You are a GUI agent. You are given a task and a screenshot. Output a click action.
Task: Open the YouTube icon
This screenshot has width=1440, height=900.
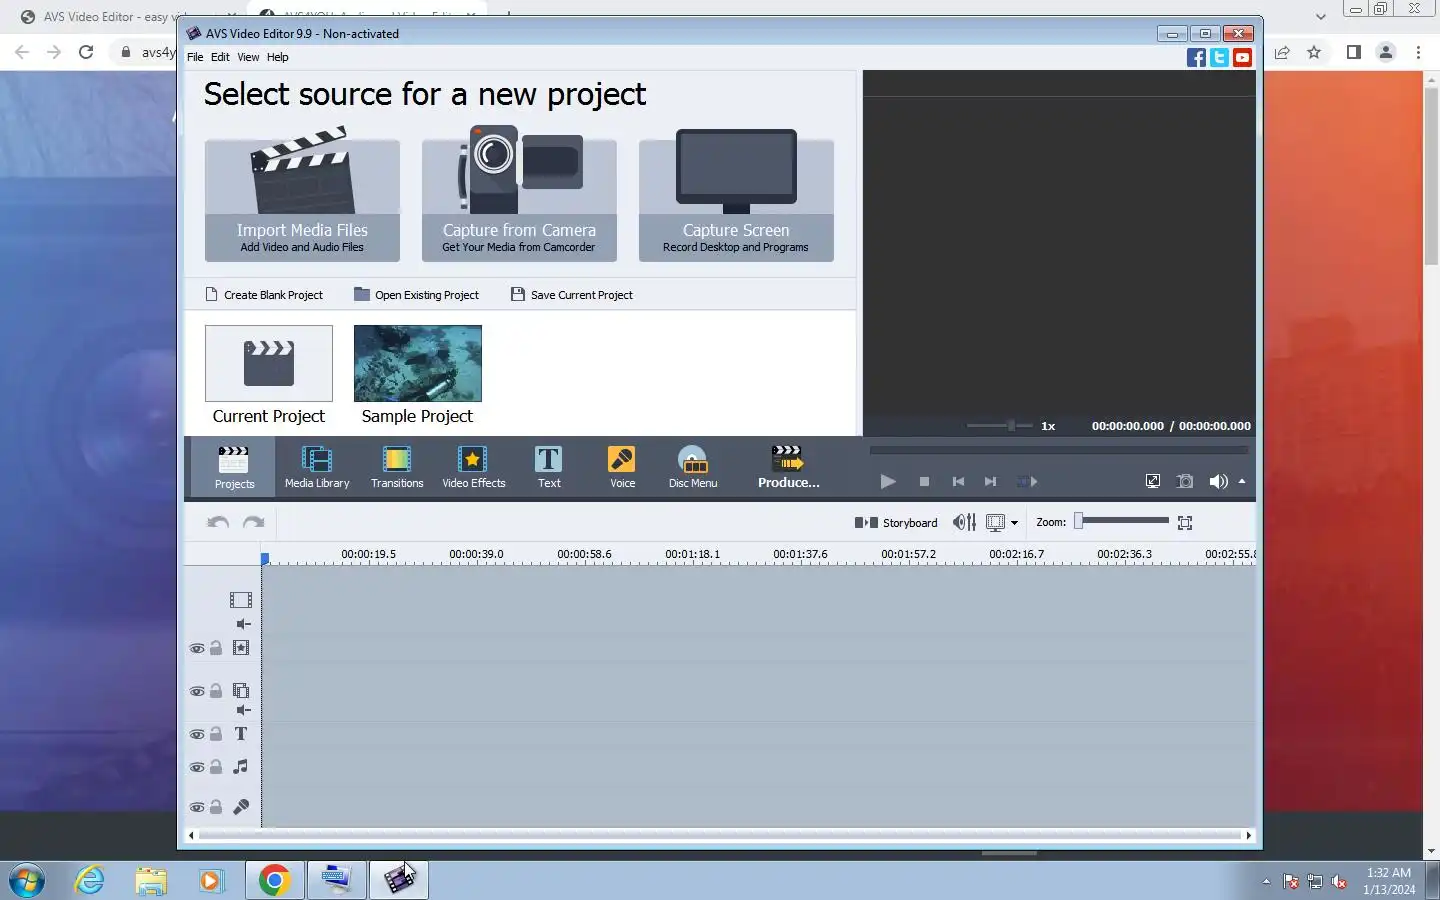point(1242,57)
